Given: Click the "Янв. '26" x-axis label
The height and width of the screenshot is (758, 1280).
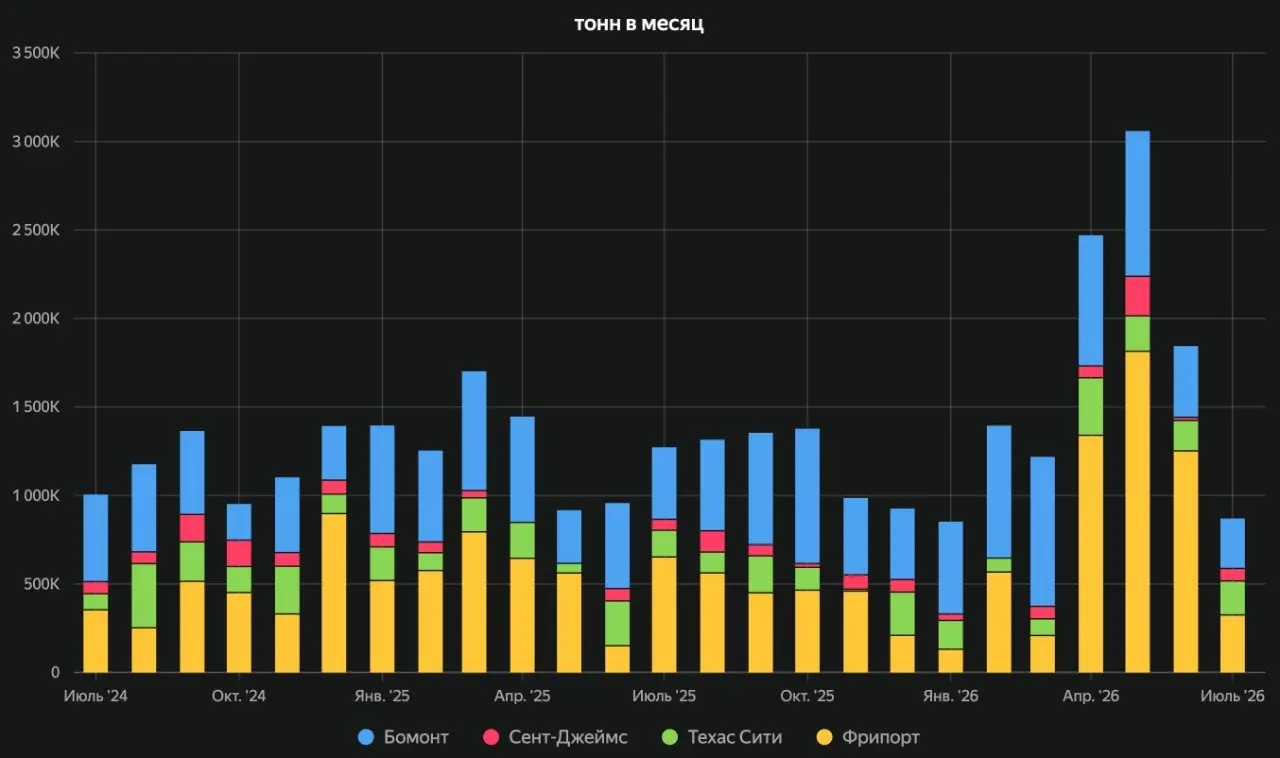Looking at the screenshot, I should [950, 696].
